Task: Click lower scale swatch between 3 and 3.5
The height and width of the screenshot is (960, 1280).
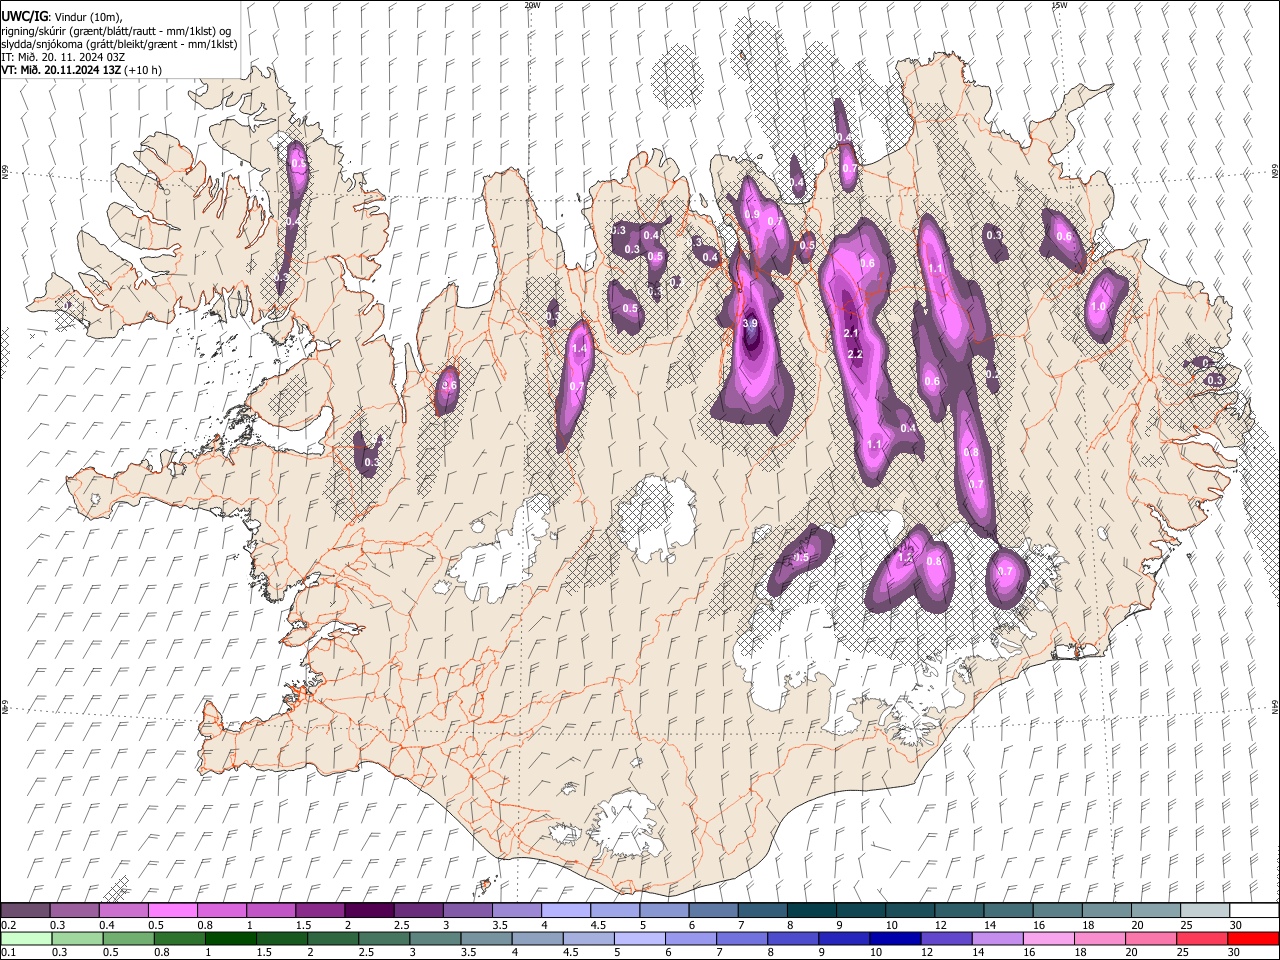Action: [435, 938]
